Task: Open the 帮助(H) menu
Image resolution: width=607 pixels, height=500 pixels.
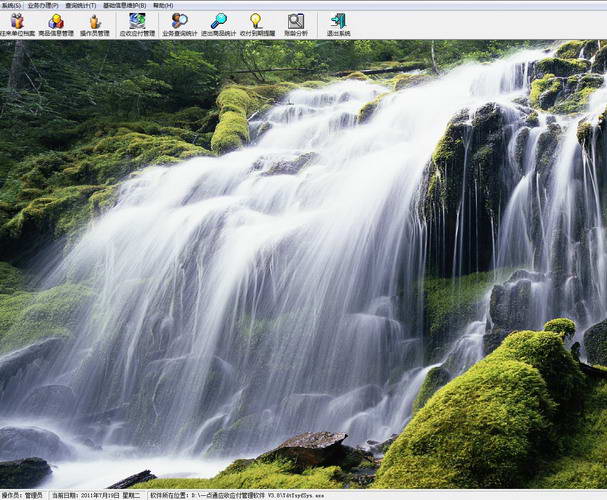Action: (162, 5)
